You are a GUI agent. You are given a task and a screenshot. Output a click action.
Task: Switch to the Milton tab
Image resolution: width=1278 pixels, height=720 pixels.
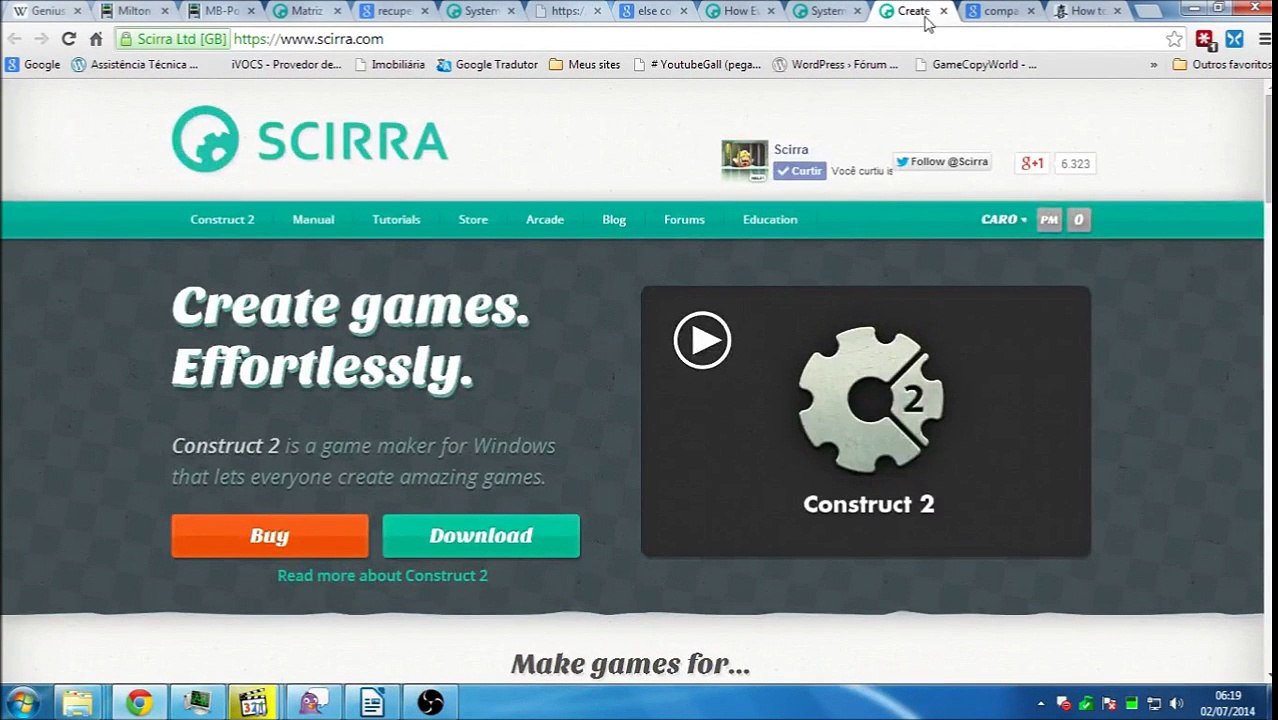(134, 11)
